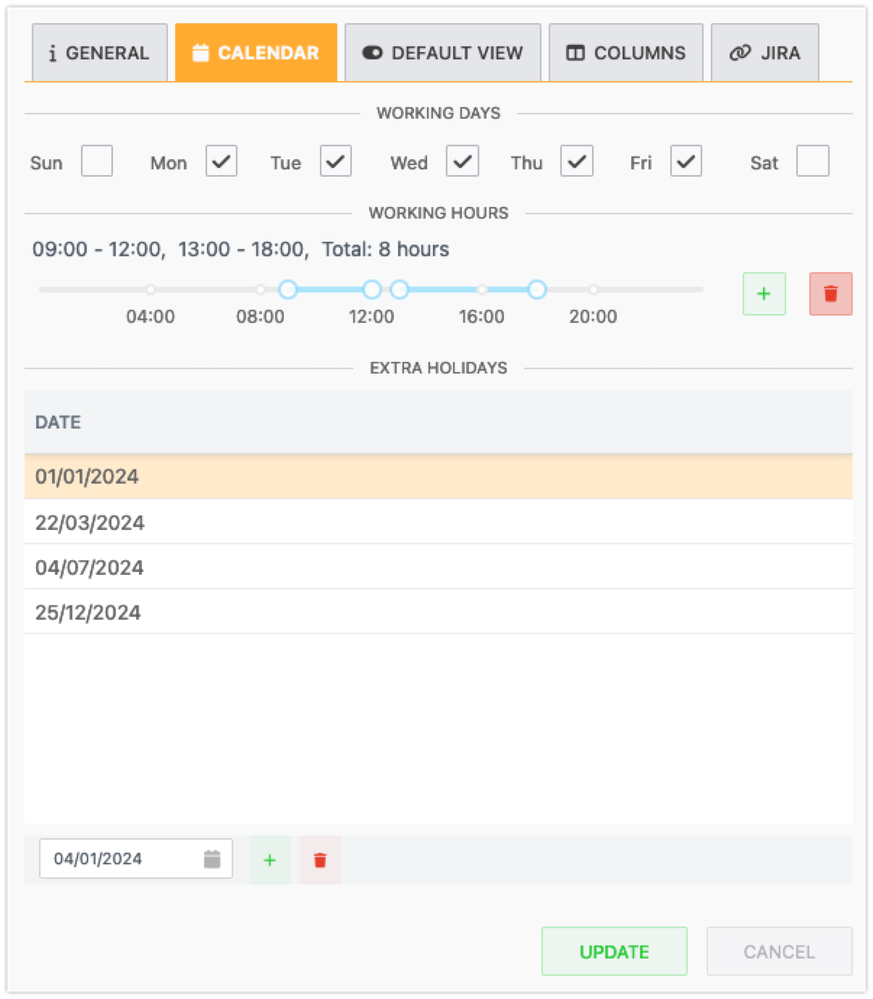Click the Cancel button
The height and width of the screenshot is (999, 873).
click(779, 951)
